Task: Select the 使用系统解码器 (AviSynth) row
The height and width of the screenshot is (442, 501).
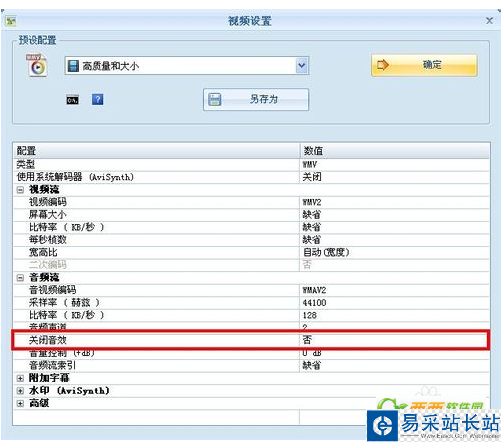Action: pos(251,177)
